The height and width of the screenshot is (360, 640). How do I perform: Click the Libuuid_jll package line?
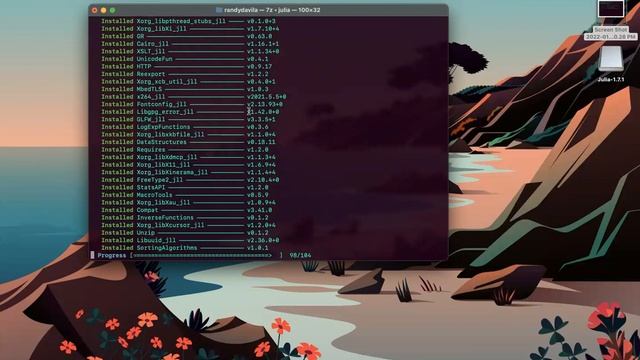click(190, 240)
